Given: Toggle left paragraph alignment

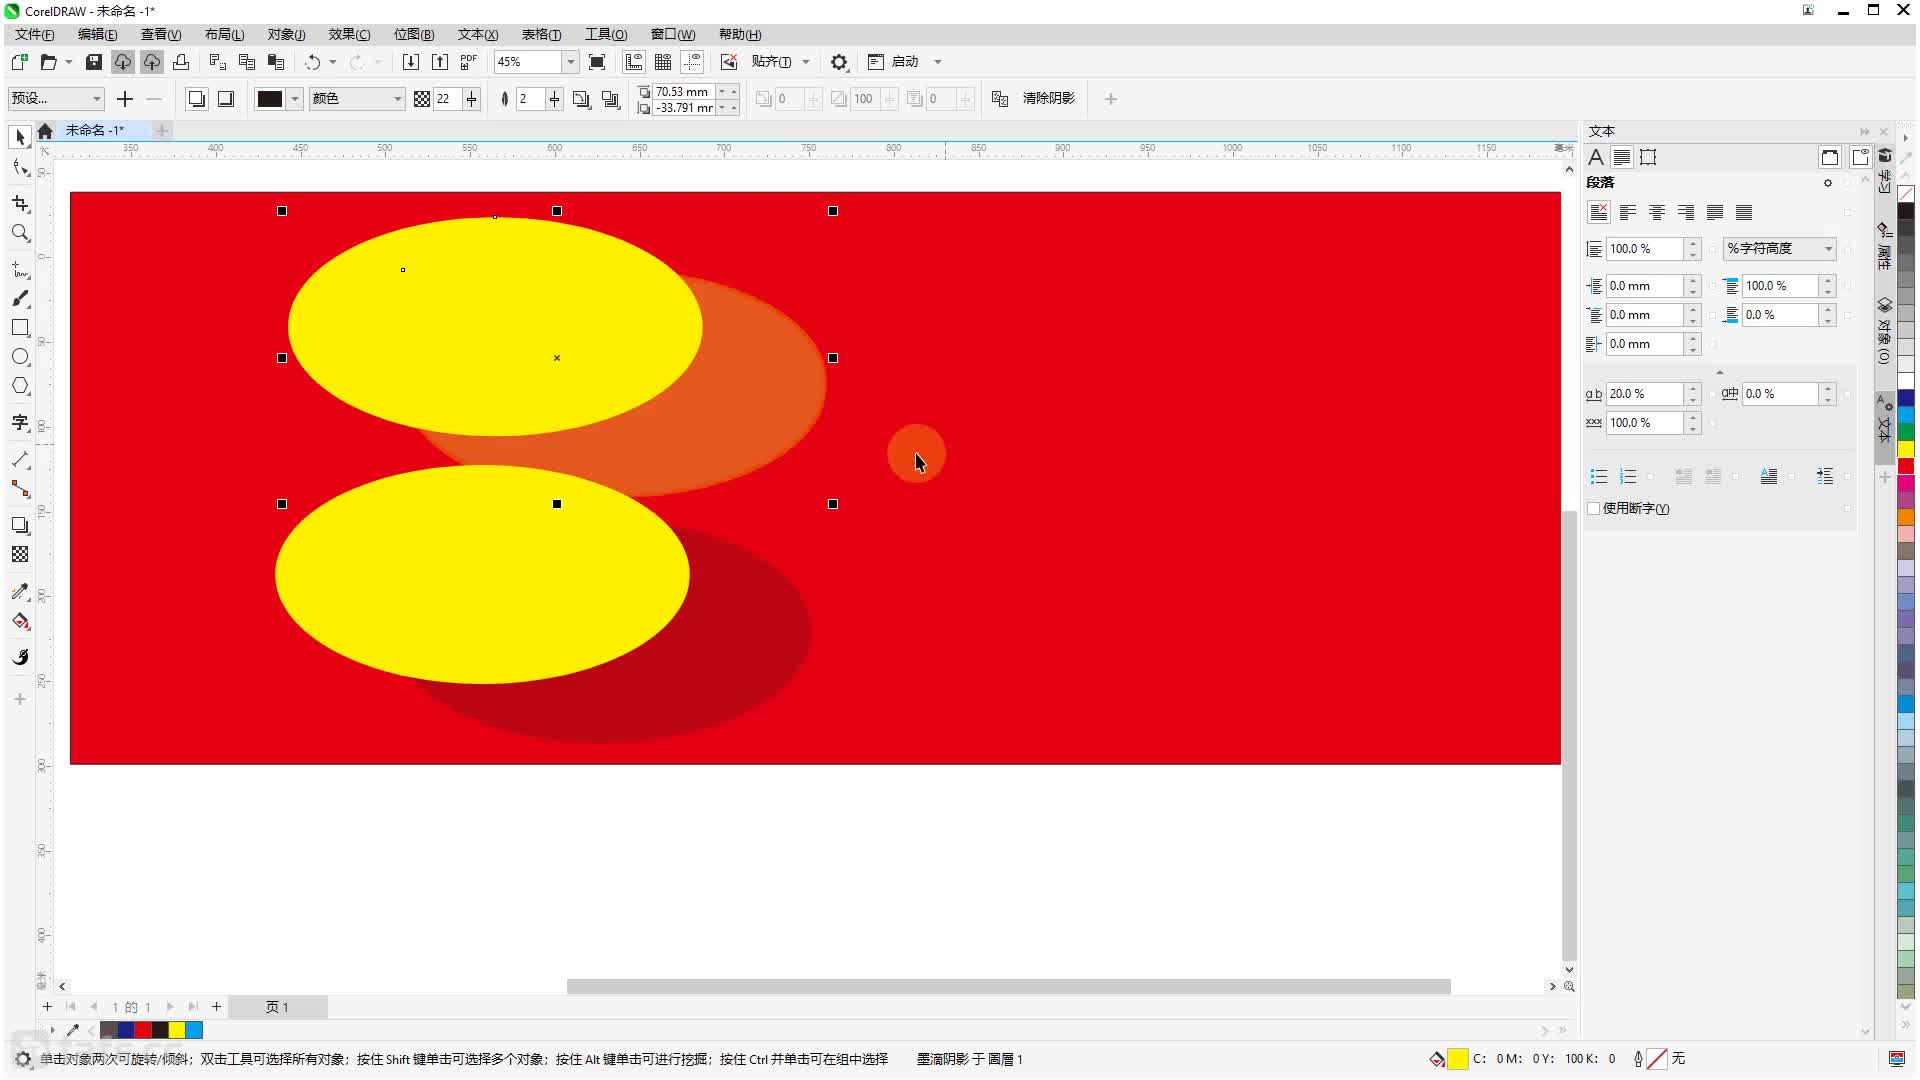Looking at the screenshot, I should coord(1628,212).
